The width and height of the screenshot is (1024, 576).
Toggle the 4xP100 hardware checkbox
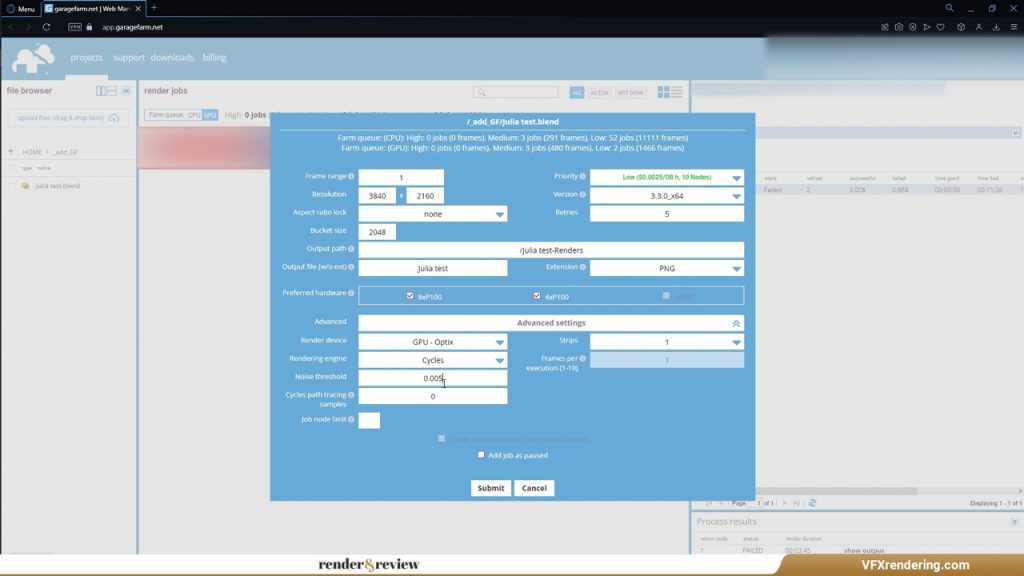point(537,296)
